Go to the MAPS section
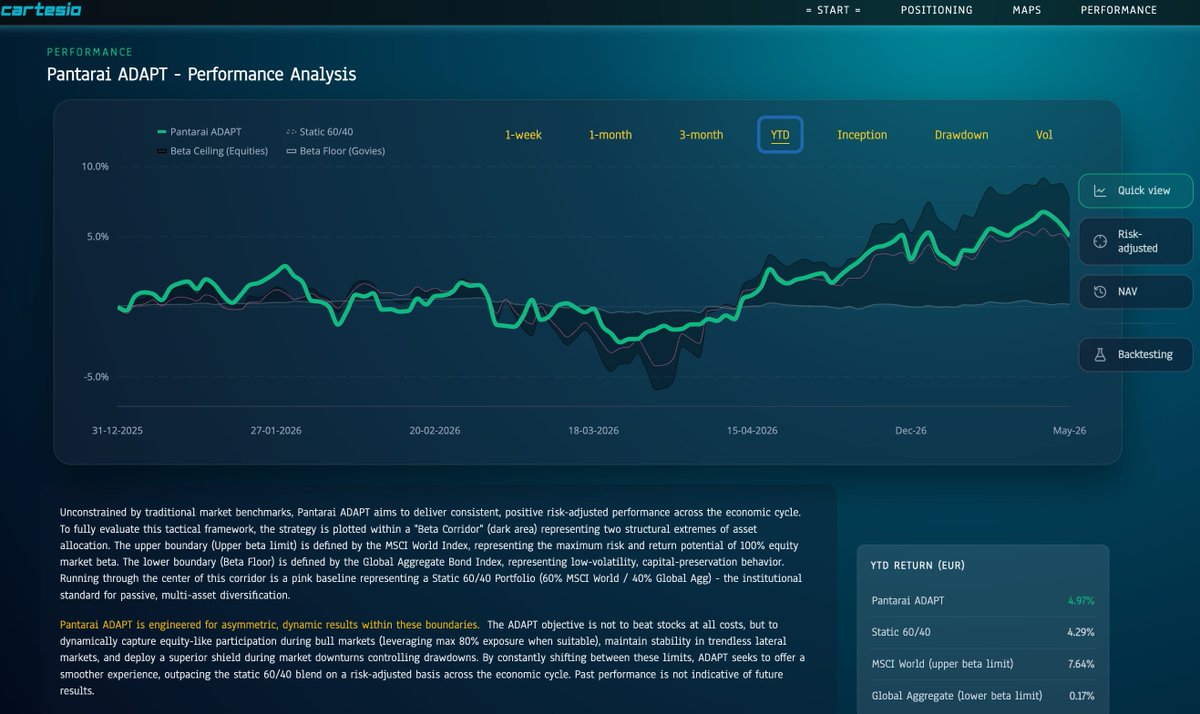Screen dimensions: 1200x714 [x=1026, y=10]
